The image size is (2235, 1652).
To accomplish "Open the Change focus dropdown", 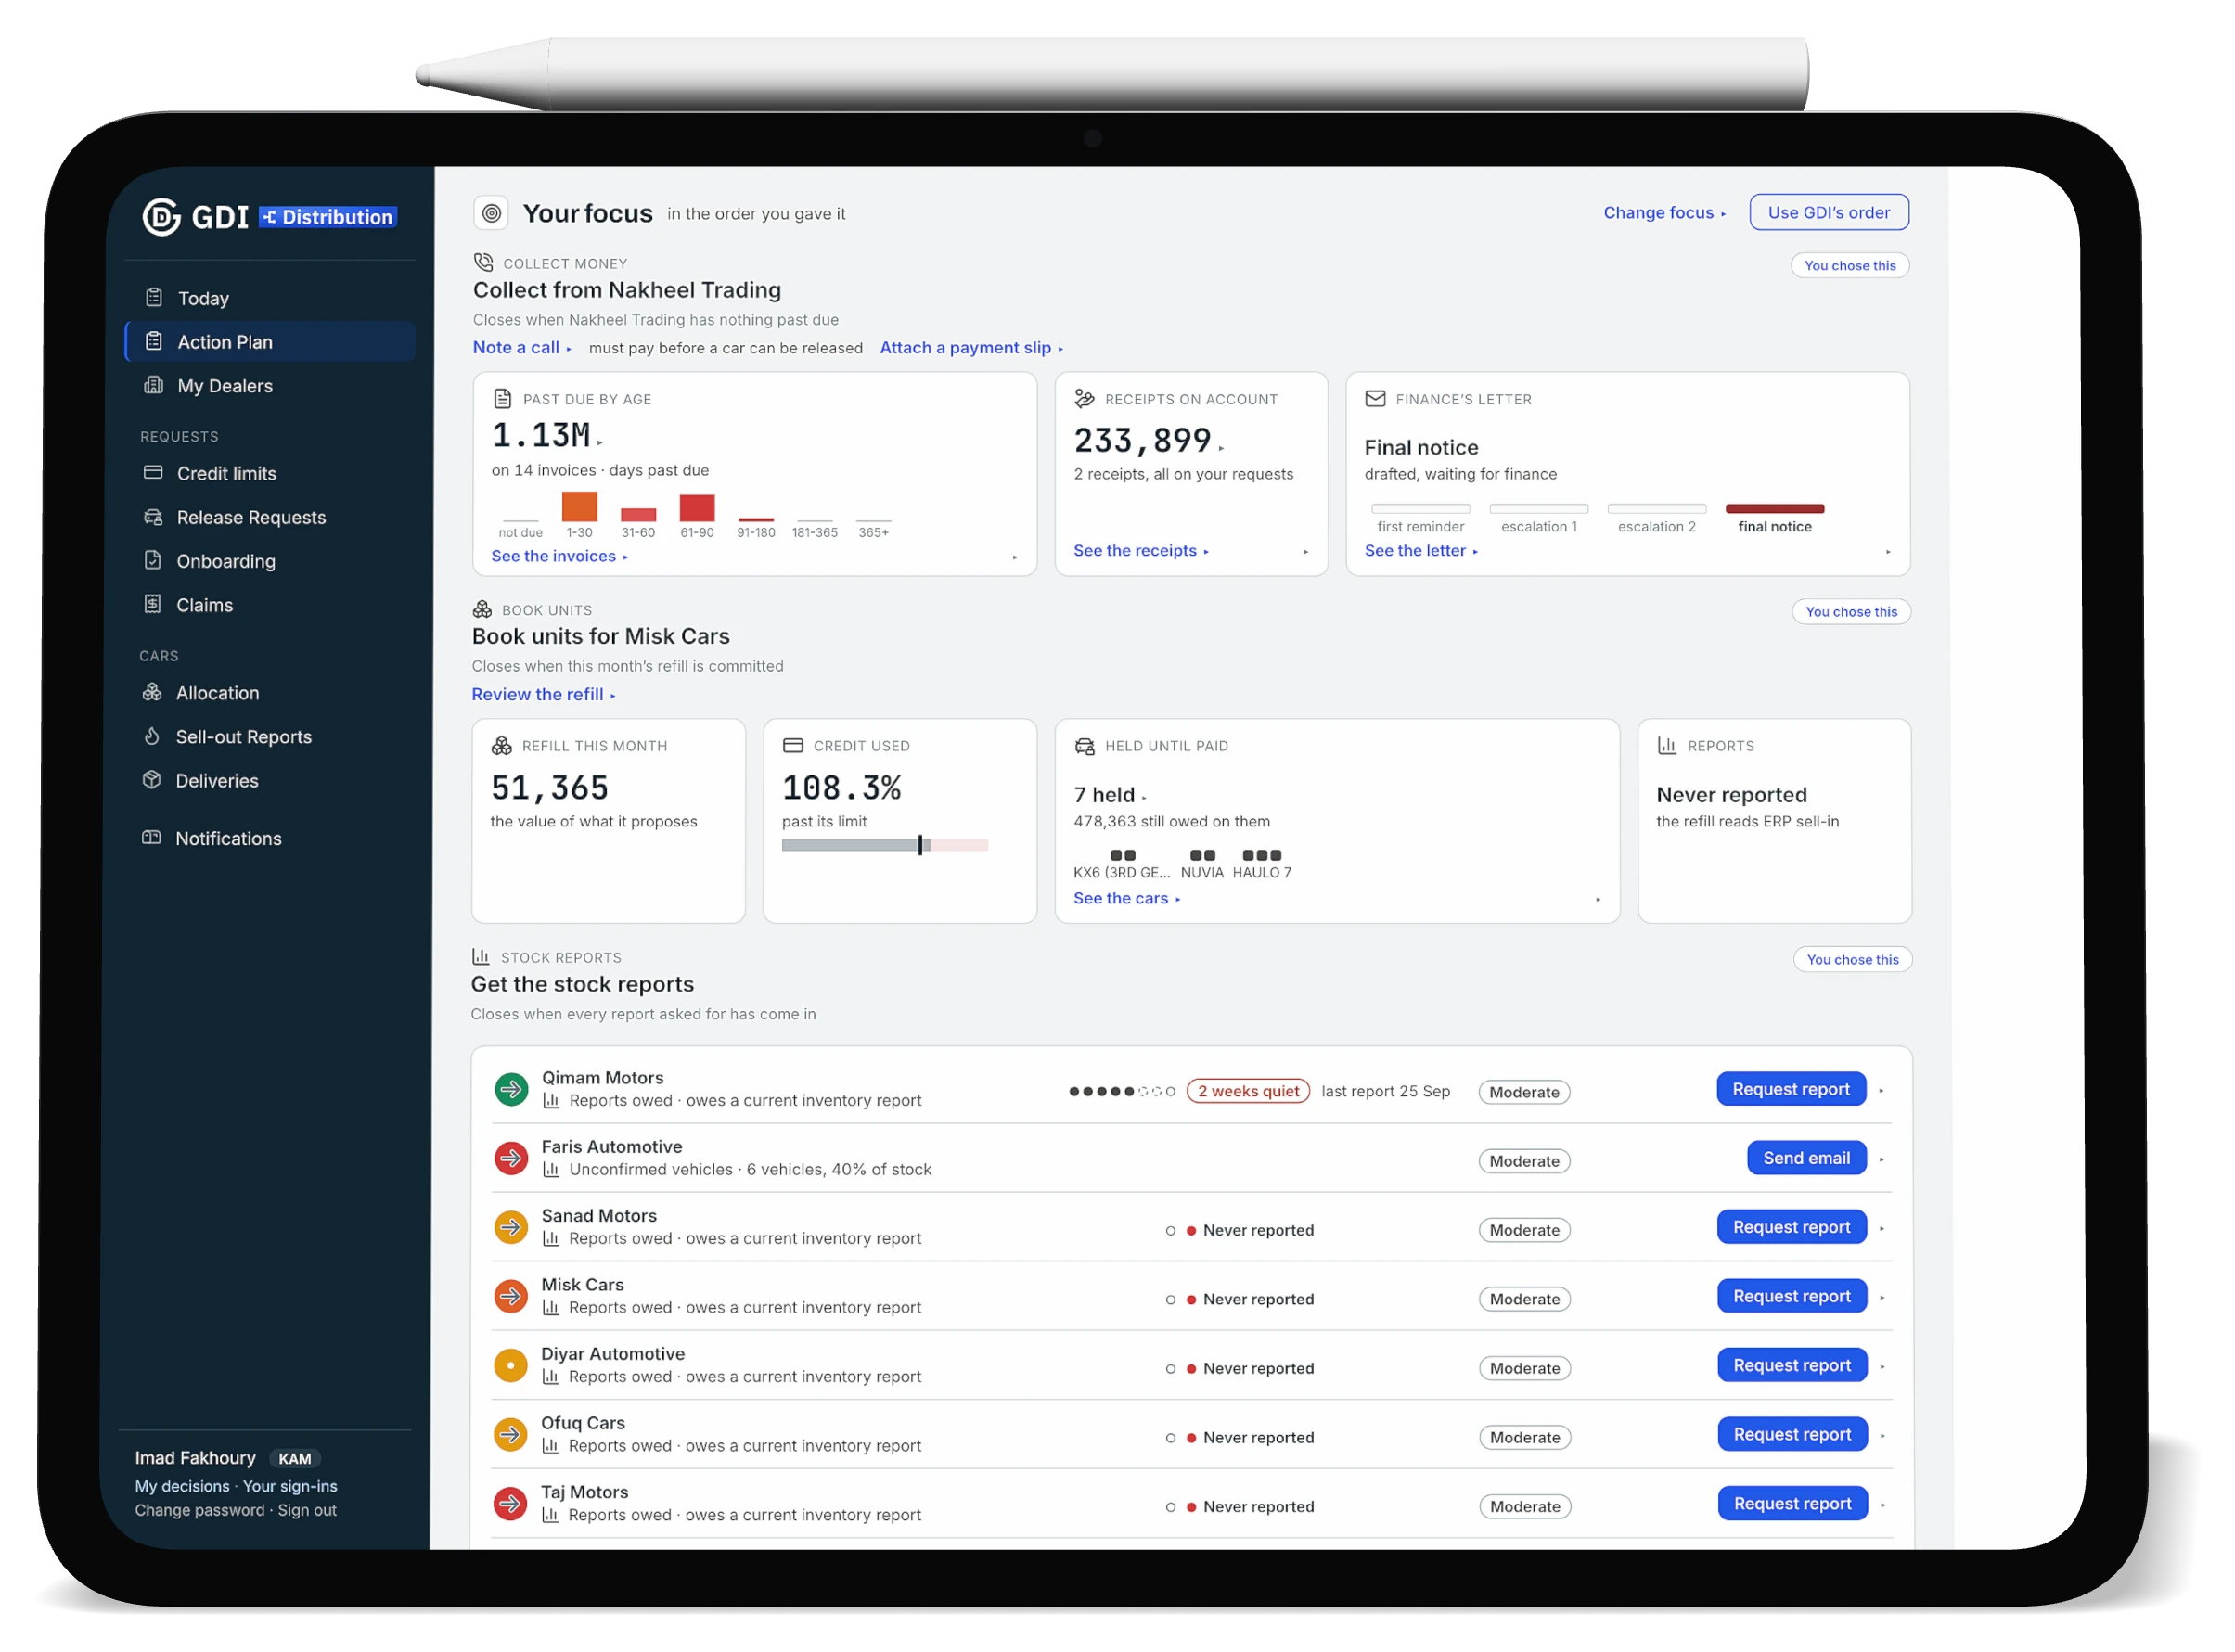I will point(1664,213).
